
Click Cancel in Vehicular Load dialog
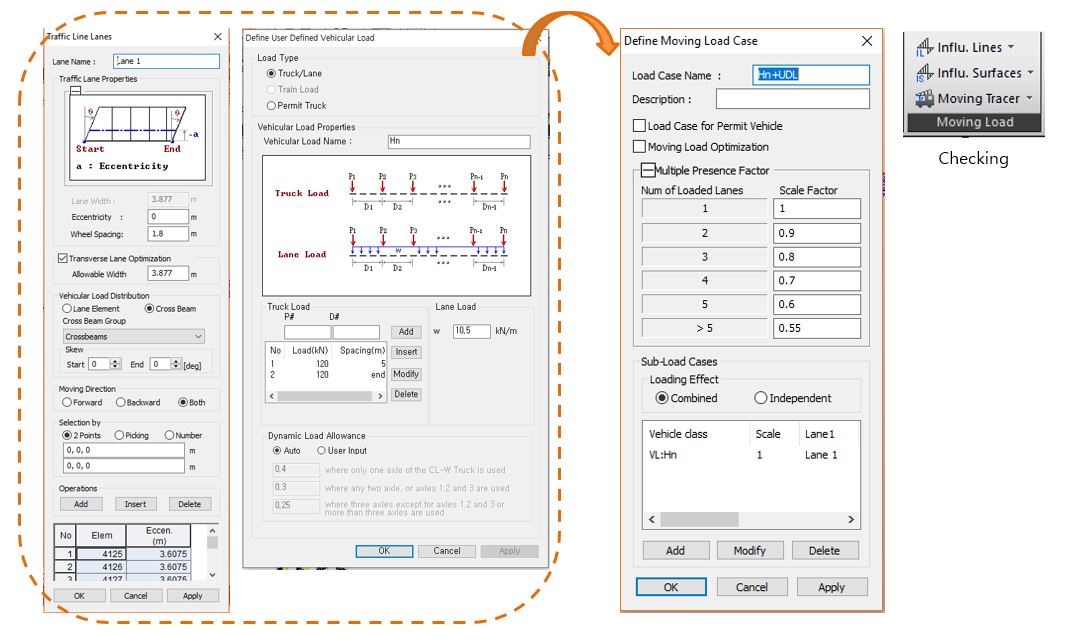[x=447, y=551]
